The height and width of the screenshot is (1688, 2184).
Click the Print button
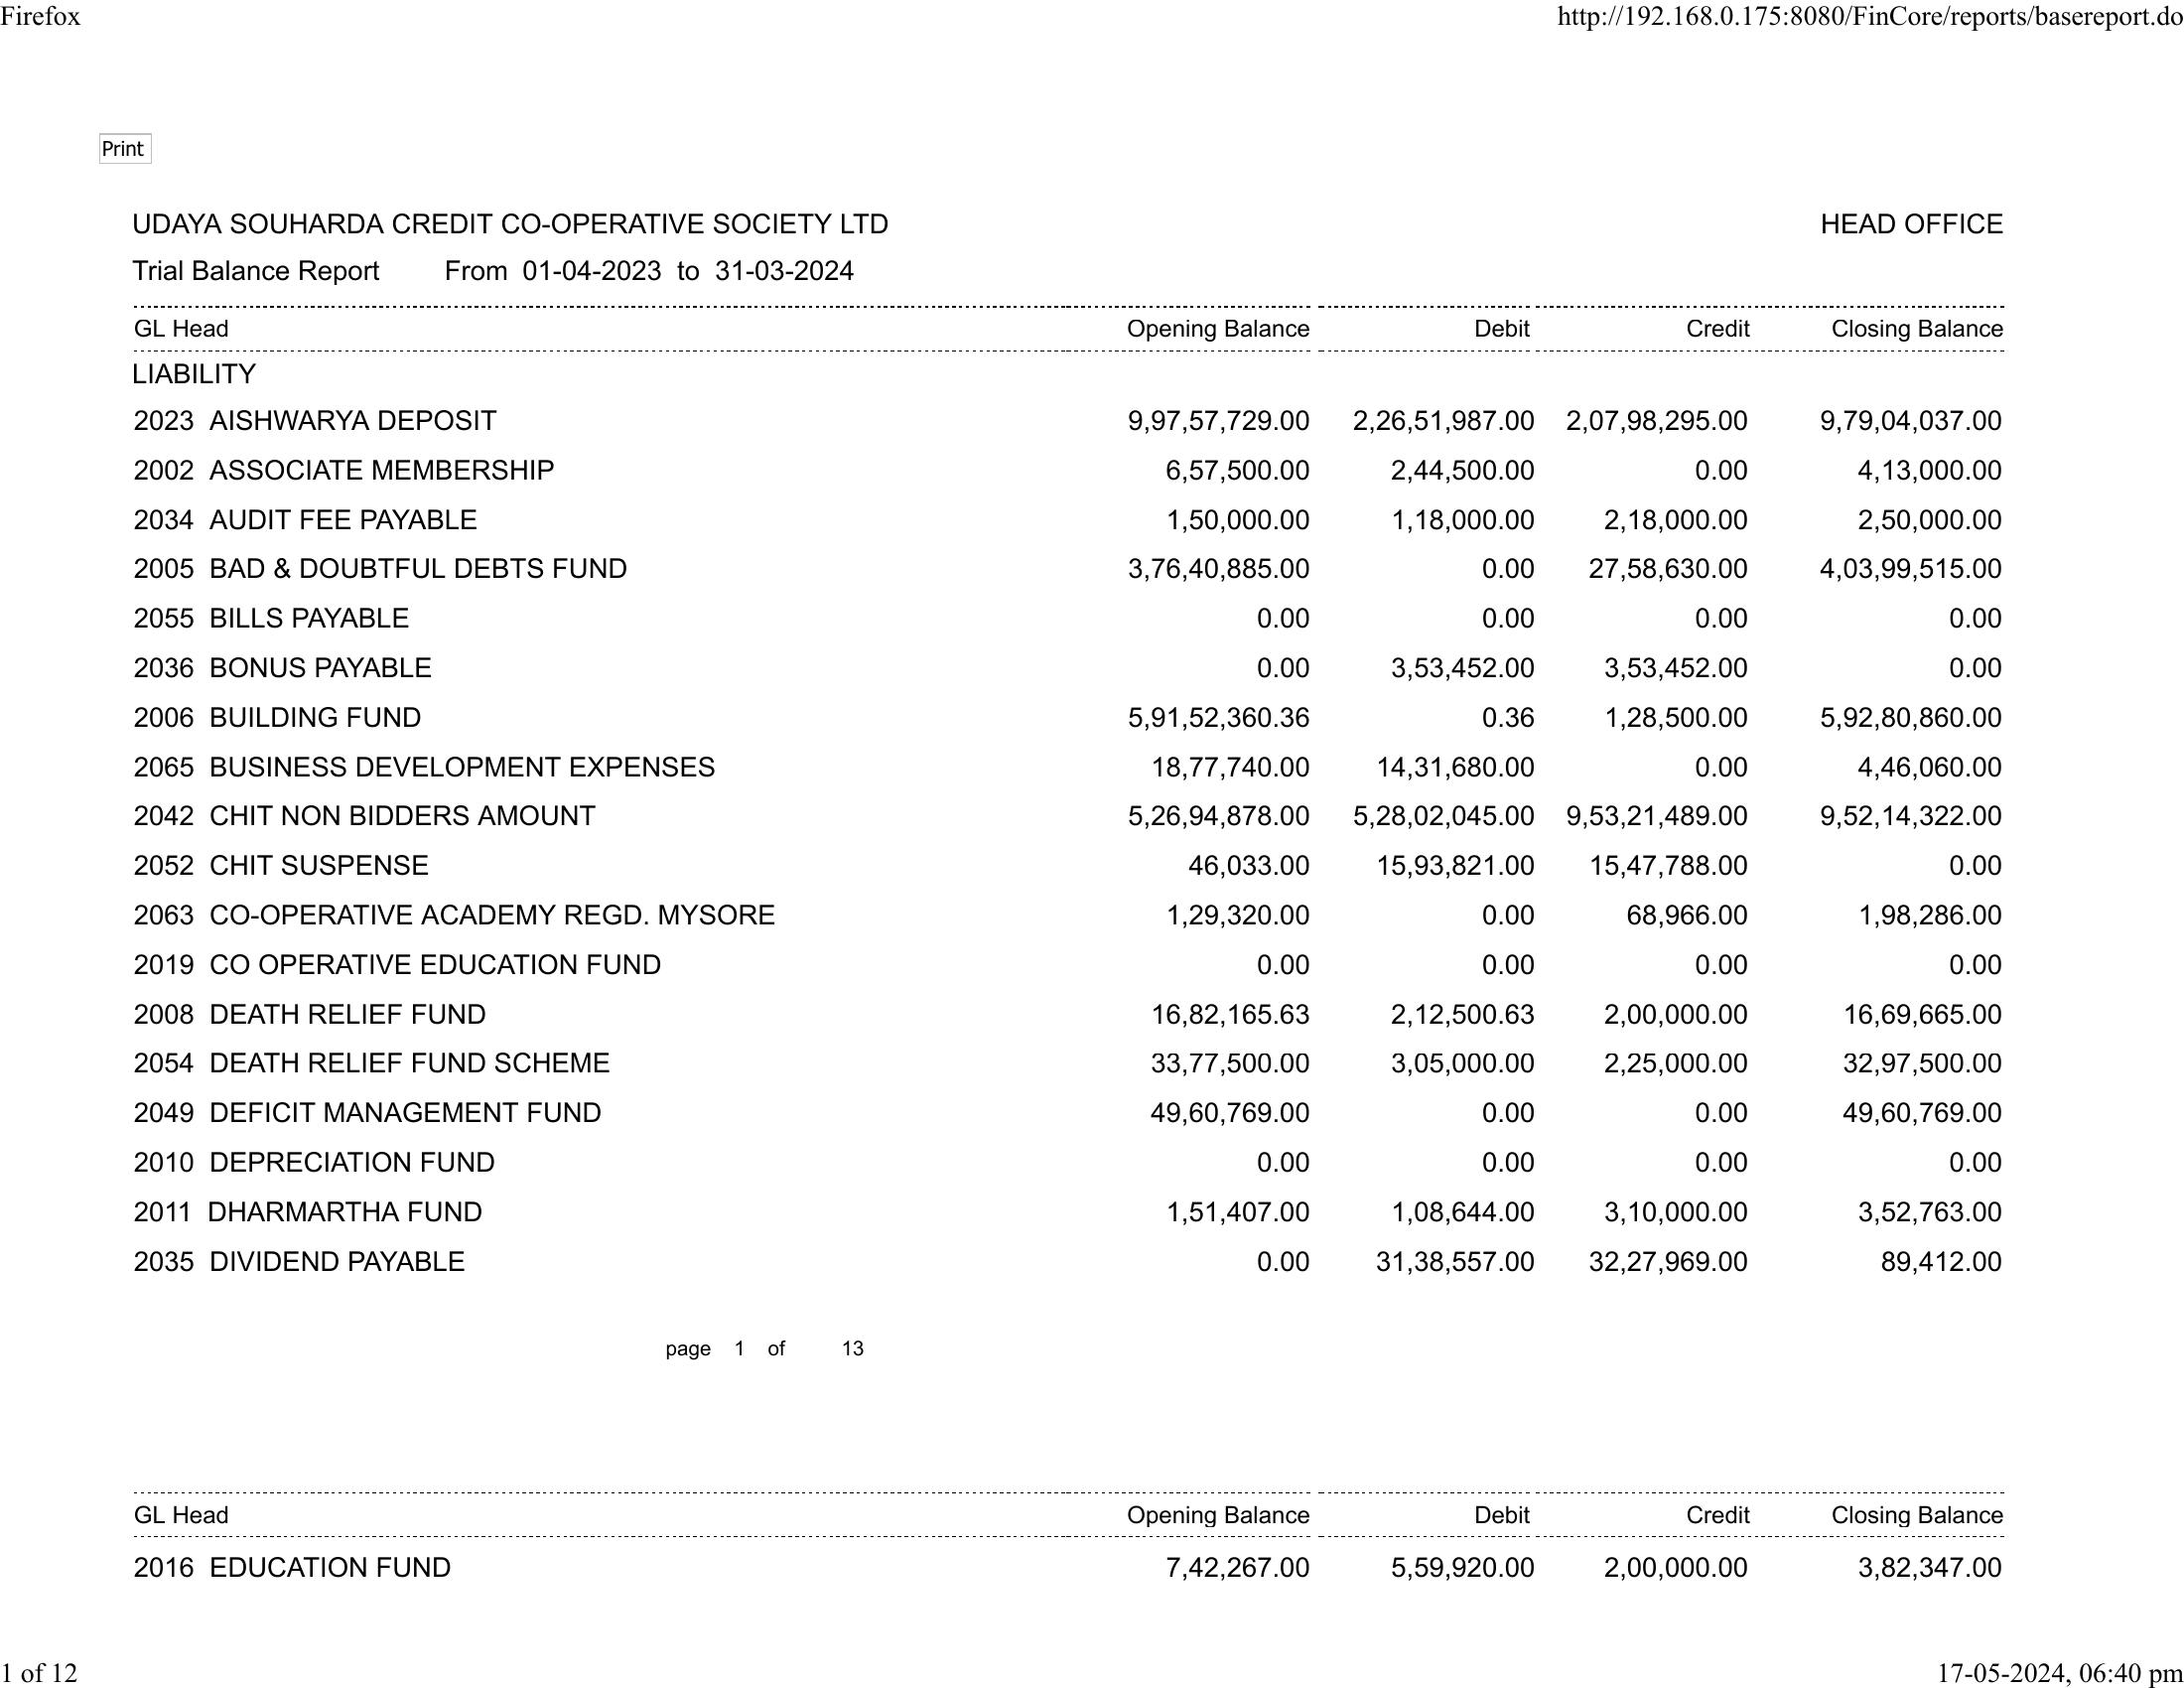pos(124,149)
